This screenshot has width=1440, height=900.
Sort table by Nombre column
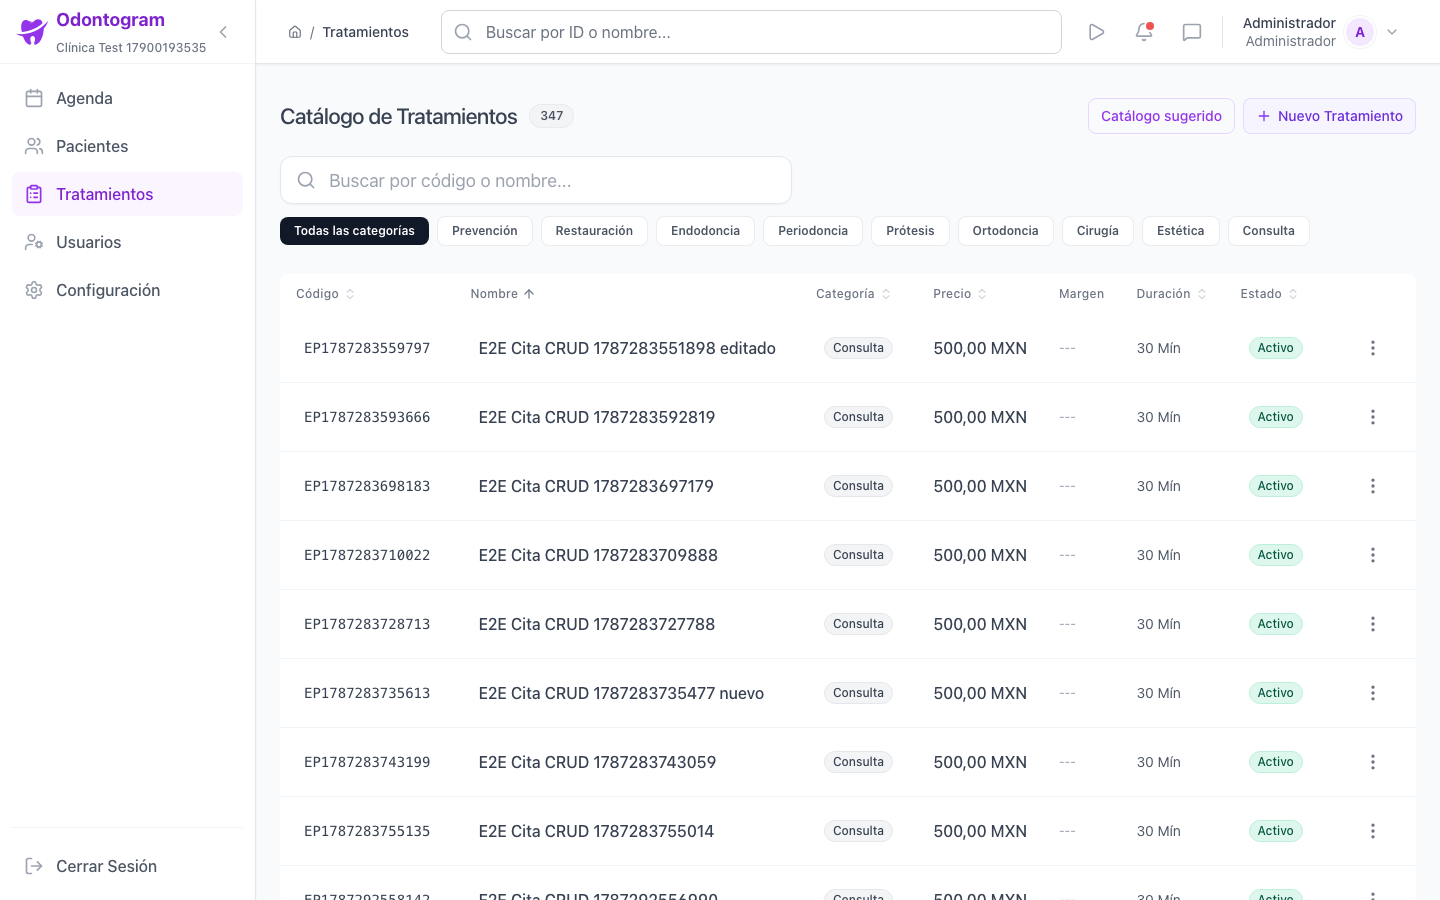[503, 294]
